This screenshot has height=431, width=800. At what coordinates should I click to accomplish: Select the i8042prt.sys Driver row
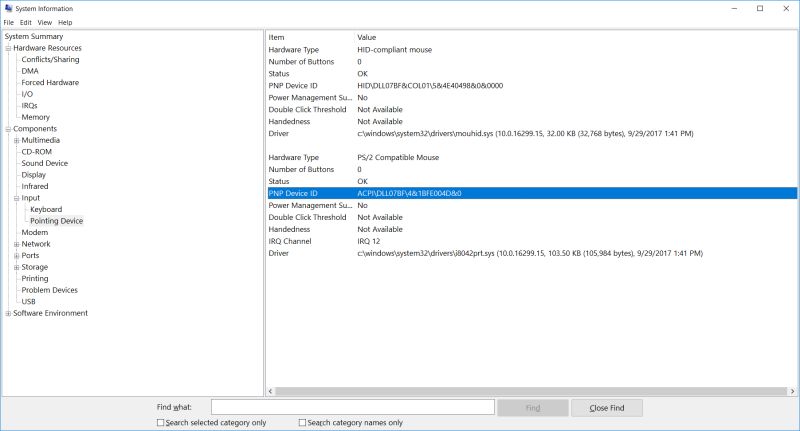tap(532, 253)
